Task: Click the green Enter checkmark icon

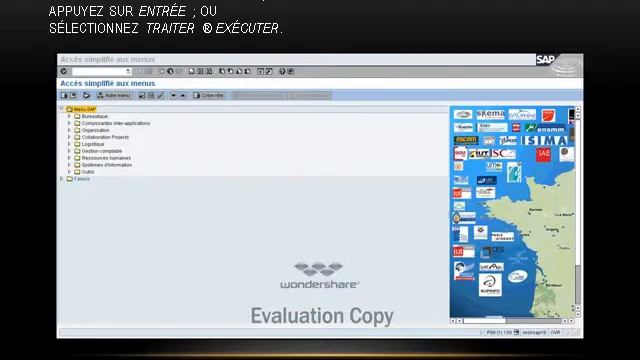Action: coord(64,71)
